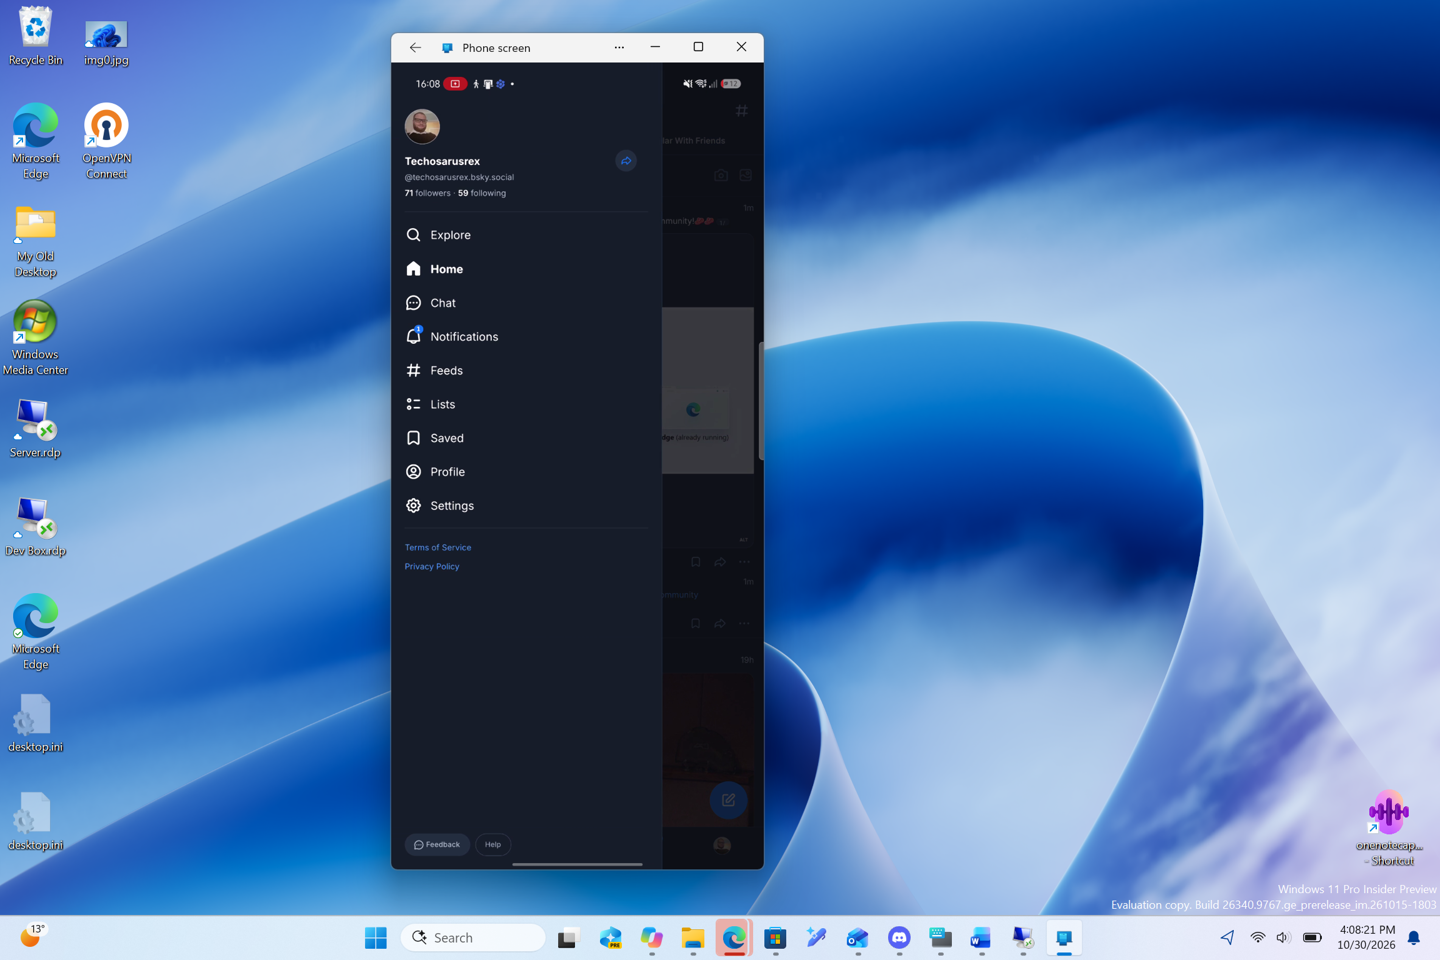Open the notification bell in system tray
This screenshot has width=1440, height=960.
tap(1414, 938)
